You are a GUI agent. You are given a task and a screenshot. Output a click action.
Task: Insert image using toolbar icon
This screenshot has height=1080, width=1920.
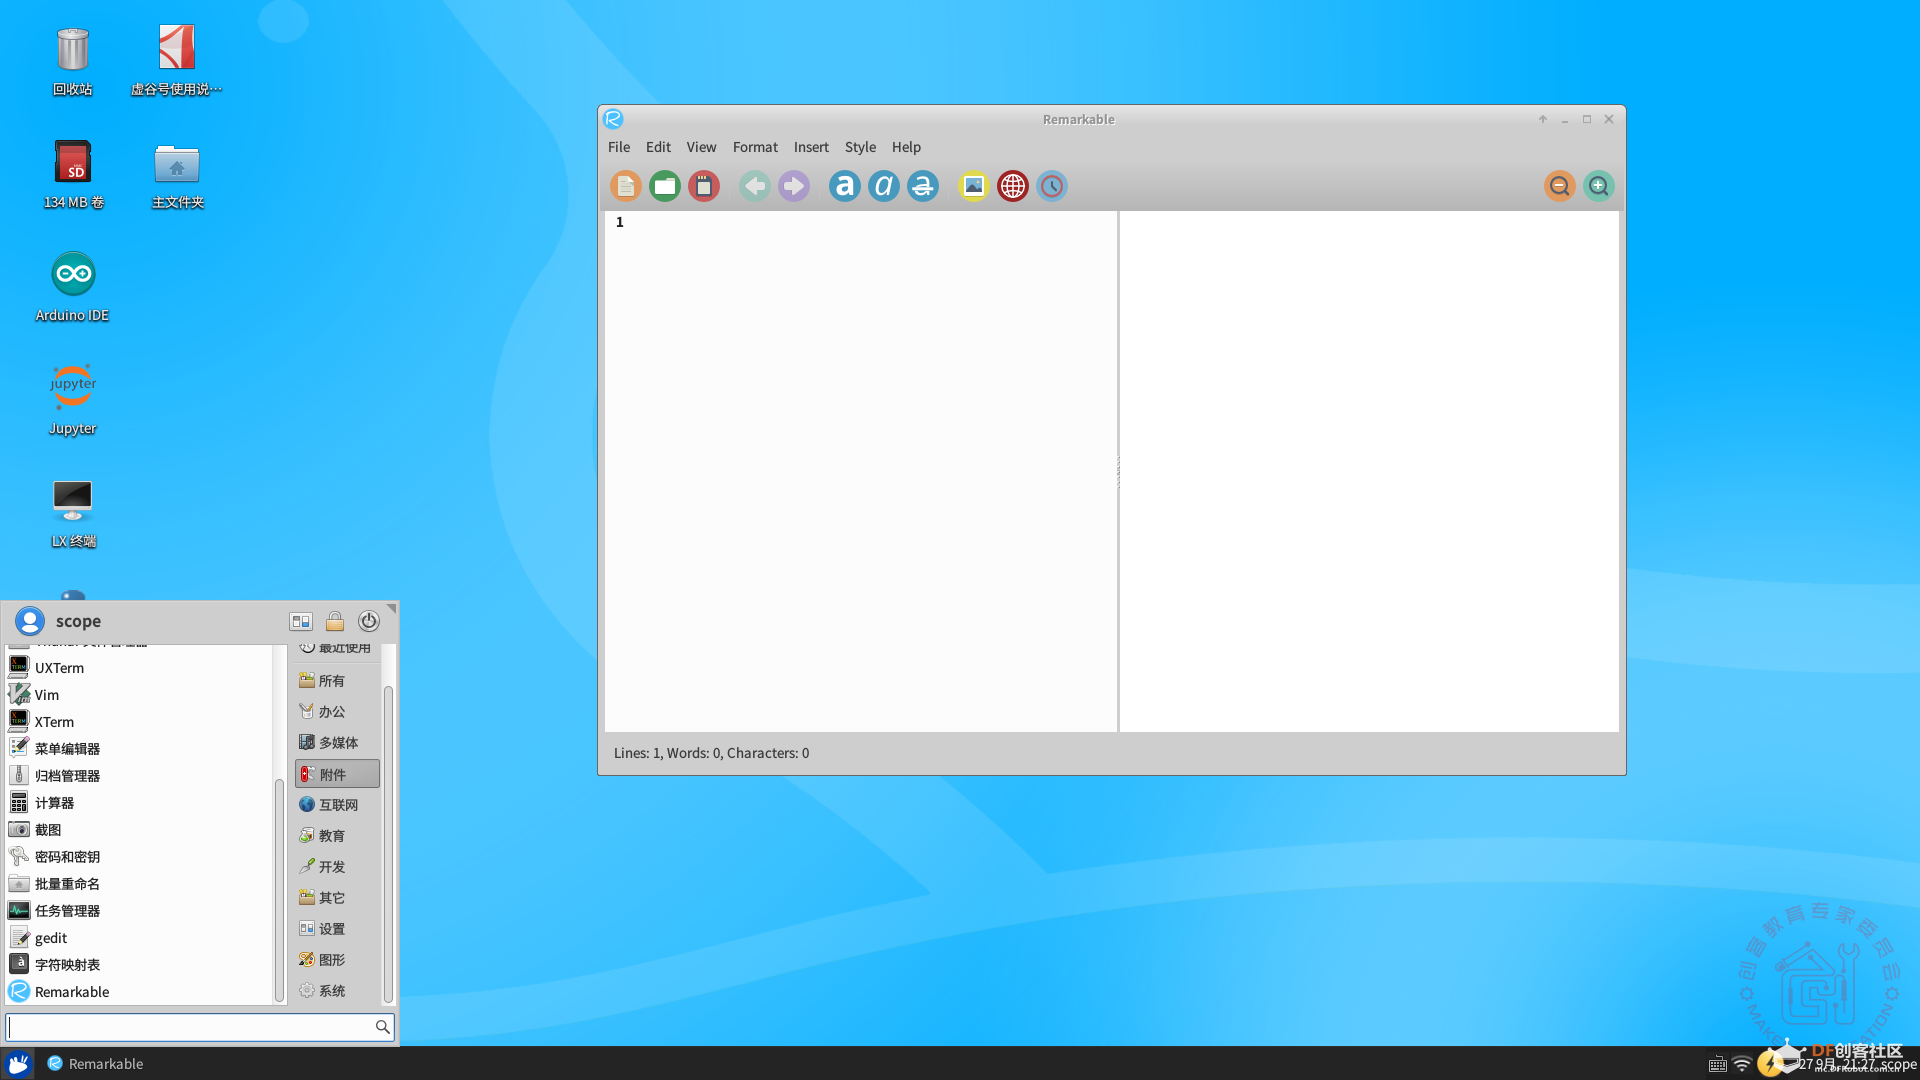click(x=973, y=186)
